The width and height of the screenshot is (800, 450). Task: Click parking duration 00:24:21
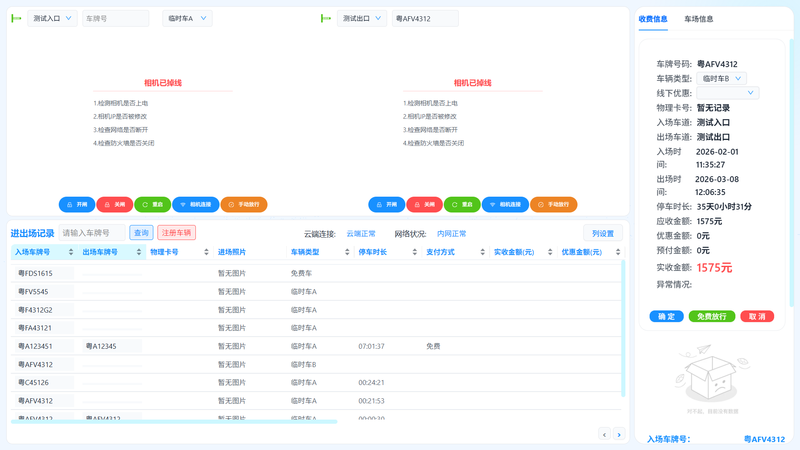coord(371,382)
